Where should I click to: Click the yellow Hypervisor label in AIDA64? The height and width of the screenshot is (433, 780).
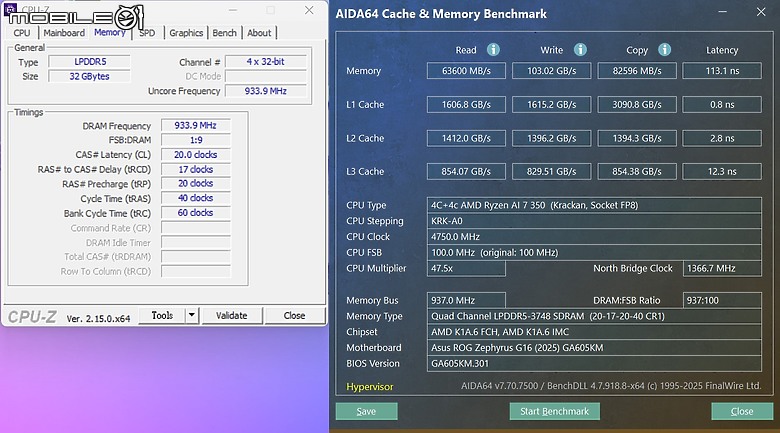pyautogui.click(x=370, y=387)
